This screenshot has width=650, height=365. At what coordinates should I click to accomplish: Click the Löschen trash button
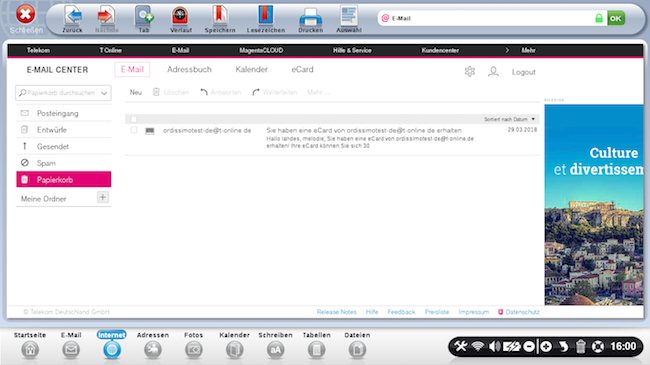point(171,92)
